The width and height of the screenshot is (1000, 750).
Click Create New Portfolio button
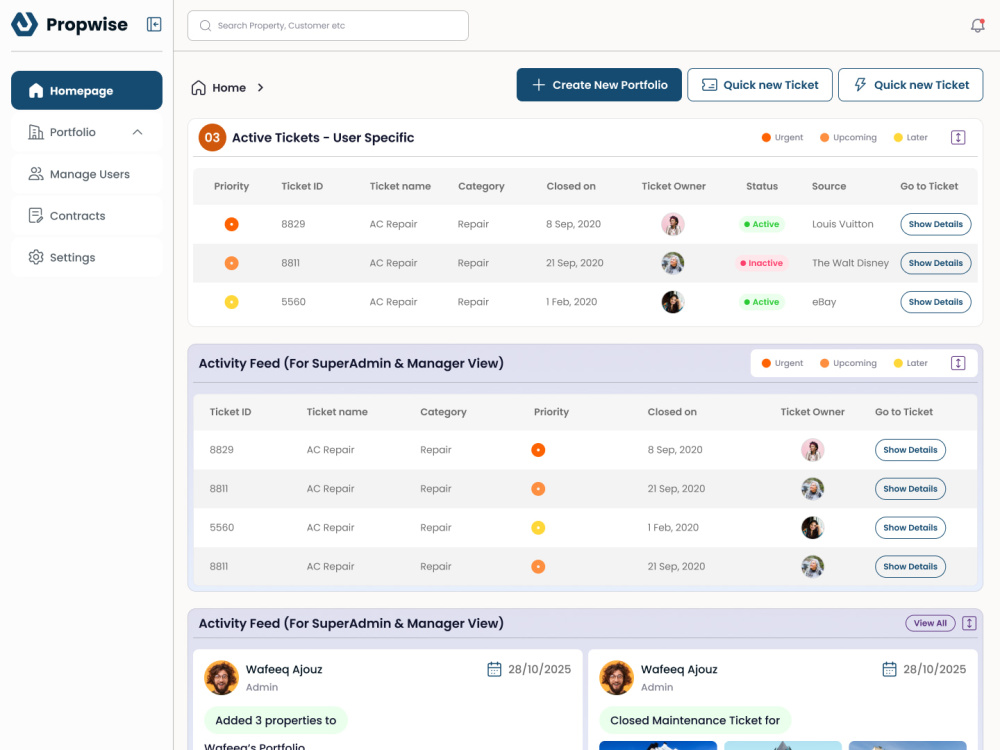[599, 85]
